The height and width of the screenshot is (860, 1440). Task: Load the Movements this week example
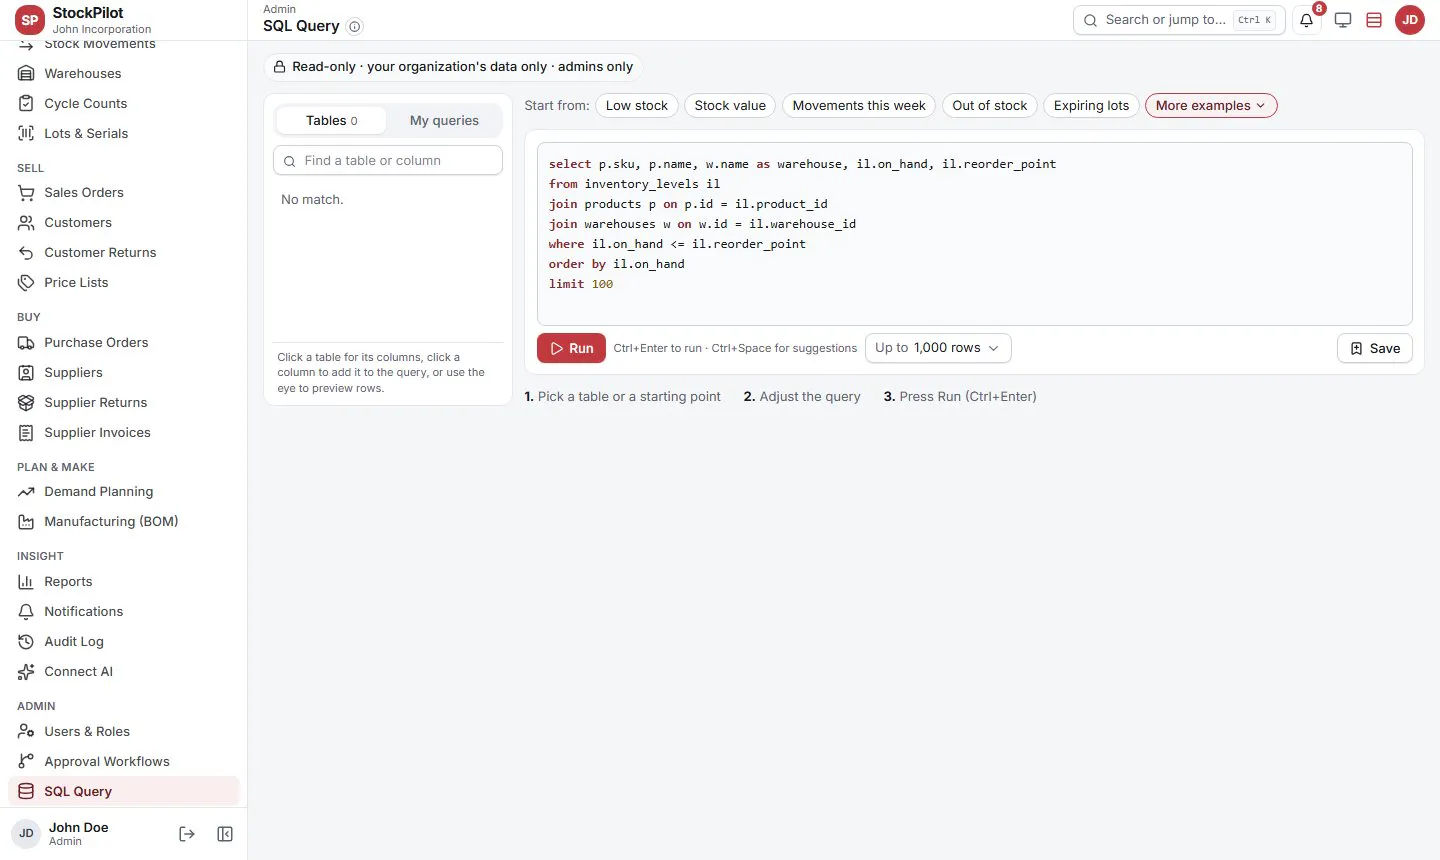[859, 105]
